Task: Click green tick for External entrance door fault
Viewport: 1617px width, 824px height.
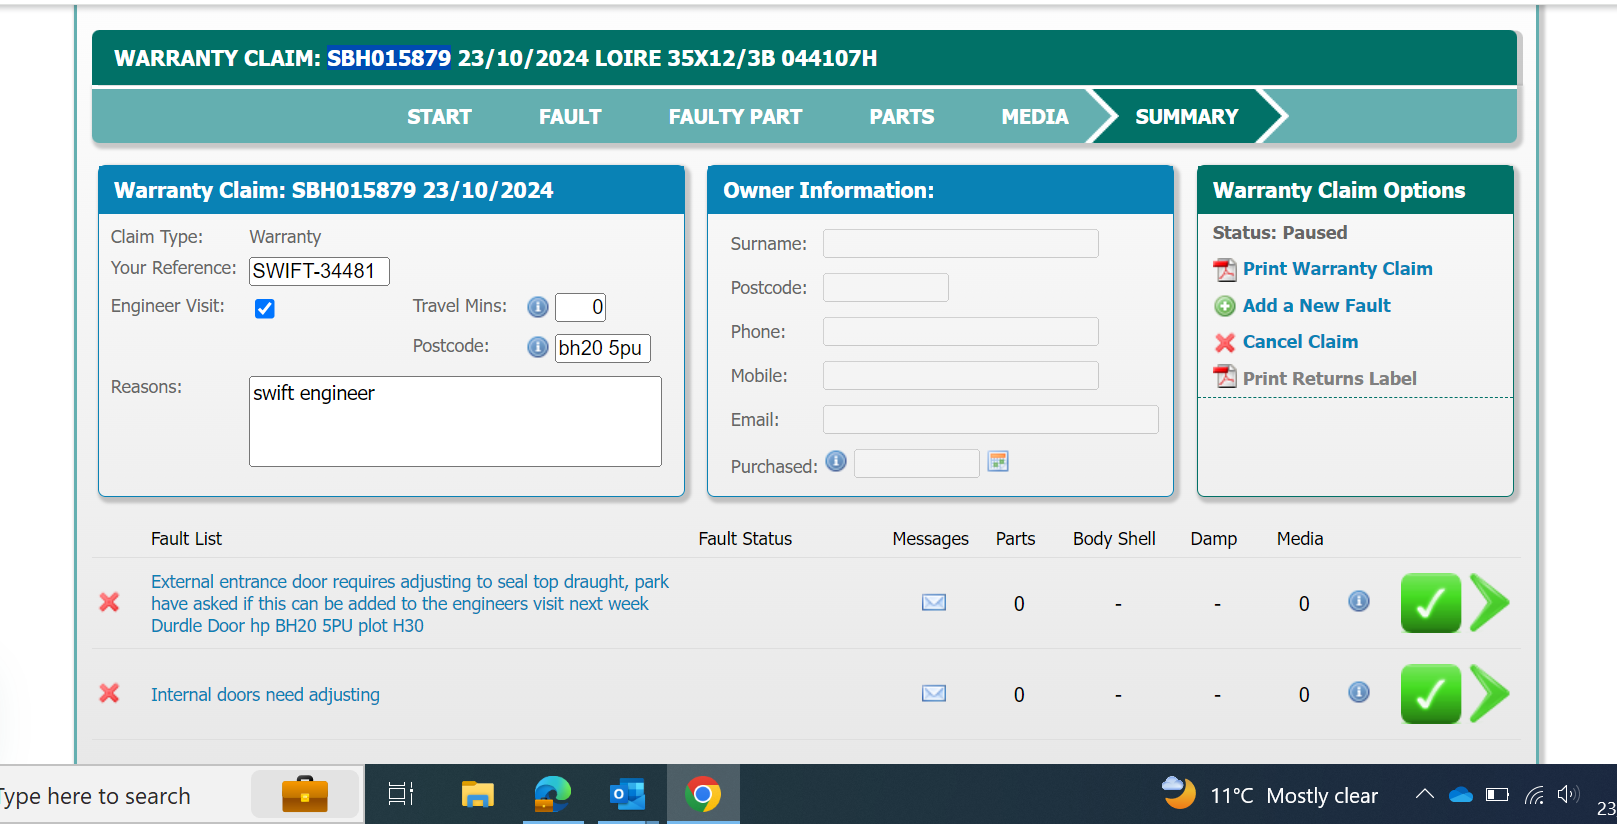Action: click(x=1431, y=603)
